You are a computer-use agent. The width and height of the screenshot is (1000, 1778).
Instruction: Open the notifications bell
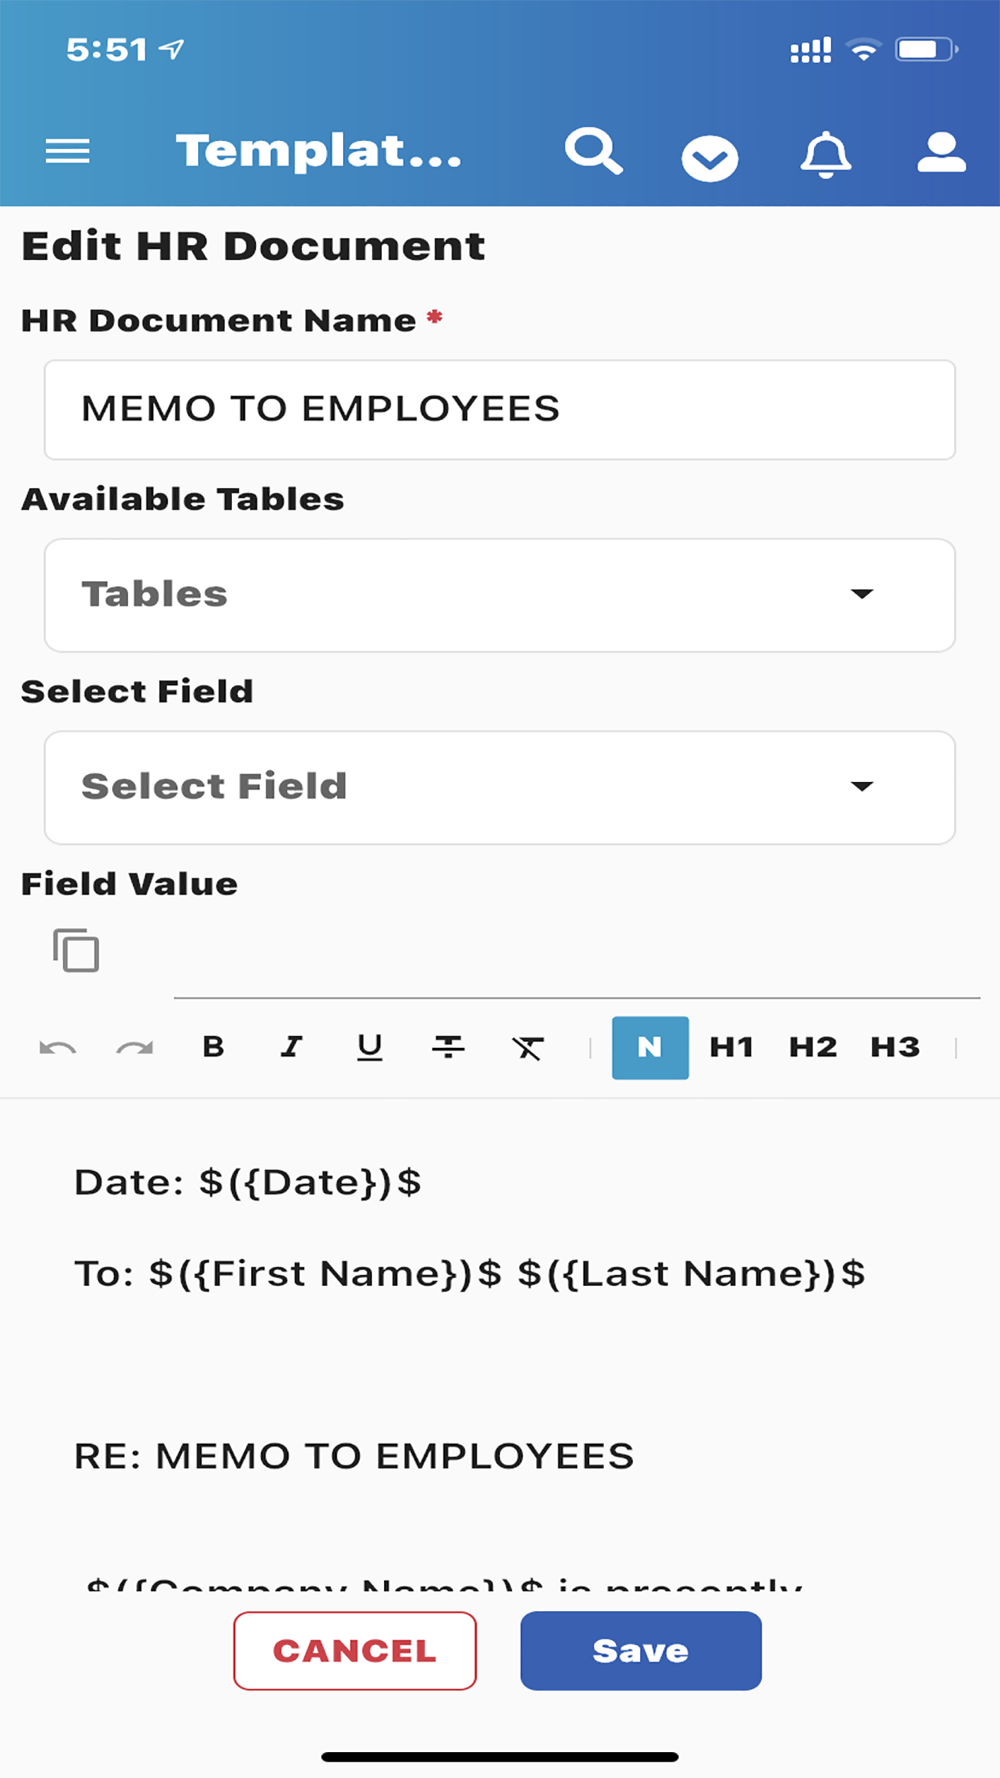click(826, 154)
